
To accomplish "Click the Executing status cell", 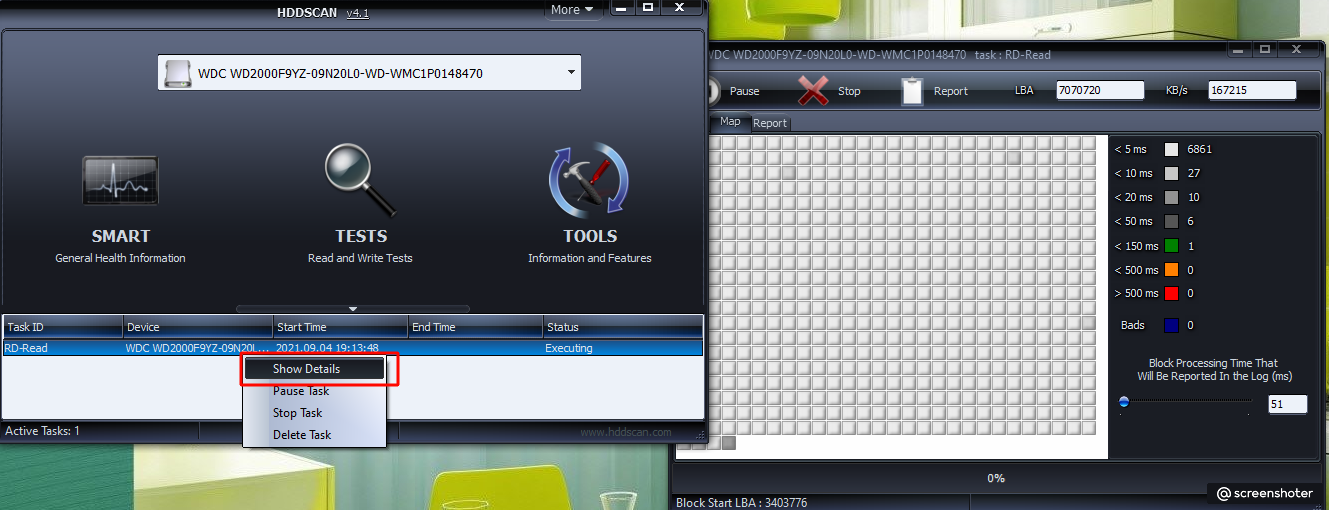I will [x=569, y=348].
